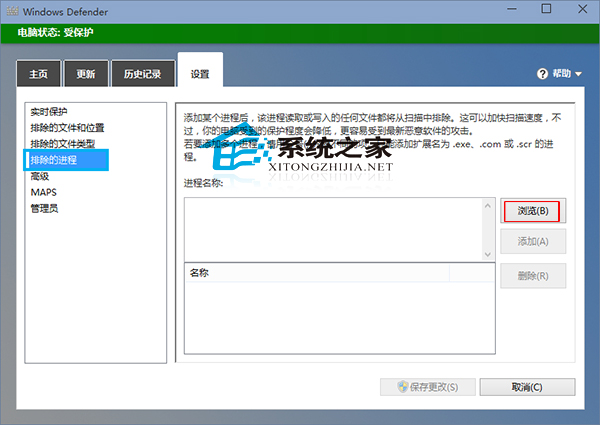
Task: Click the 名称 column header
Action: pyautogui.click(x=317, y=273)
